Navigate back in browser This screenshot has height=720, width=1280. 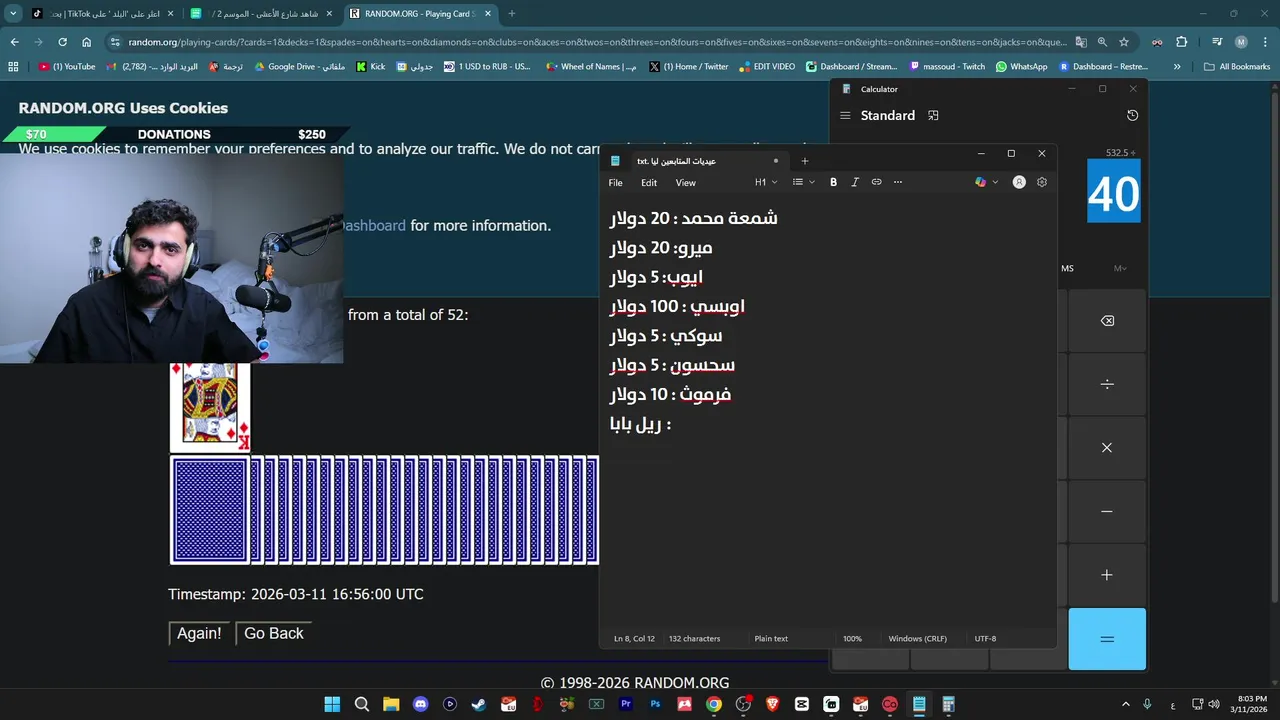(x=14, y=42)
